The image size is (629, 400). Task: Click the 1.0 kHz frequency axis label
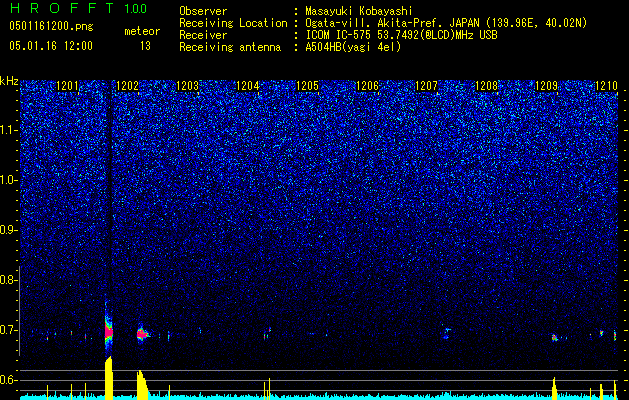pyautogui.click(x=9, y=180)
